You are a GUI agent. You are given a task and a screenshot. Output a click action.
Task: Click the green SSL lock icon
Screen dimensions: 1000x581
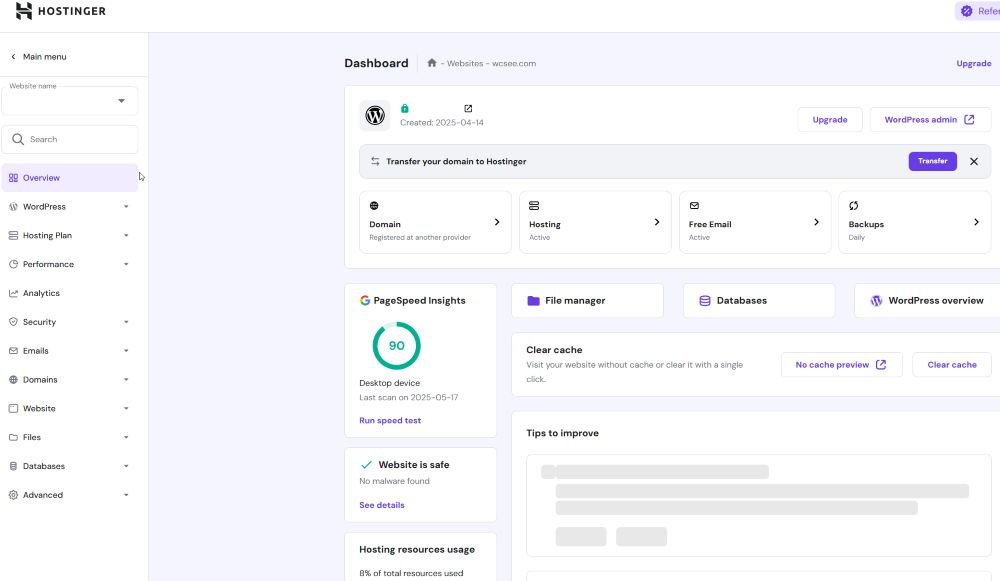click(x=404, y=108)
